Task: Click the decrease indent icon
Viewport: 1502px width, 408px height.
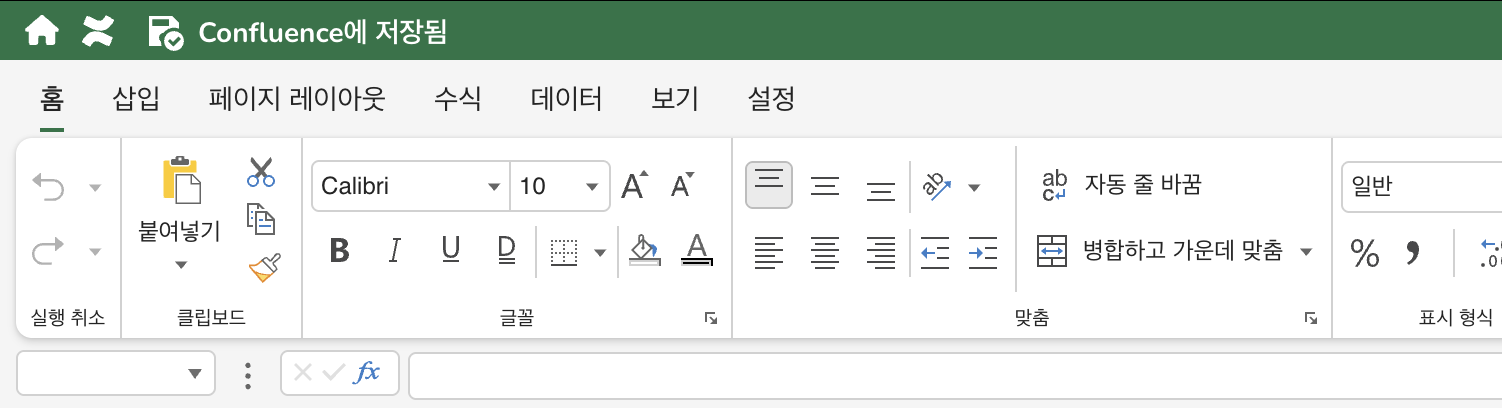Action: point(934,252)
